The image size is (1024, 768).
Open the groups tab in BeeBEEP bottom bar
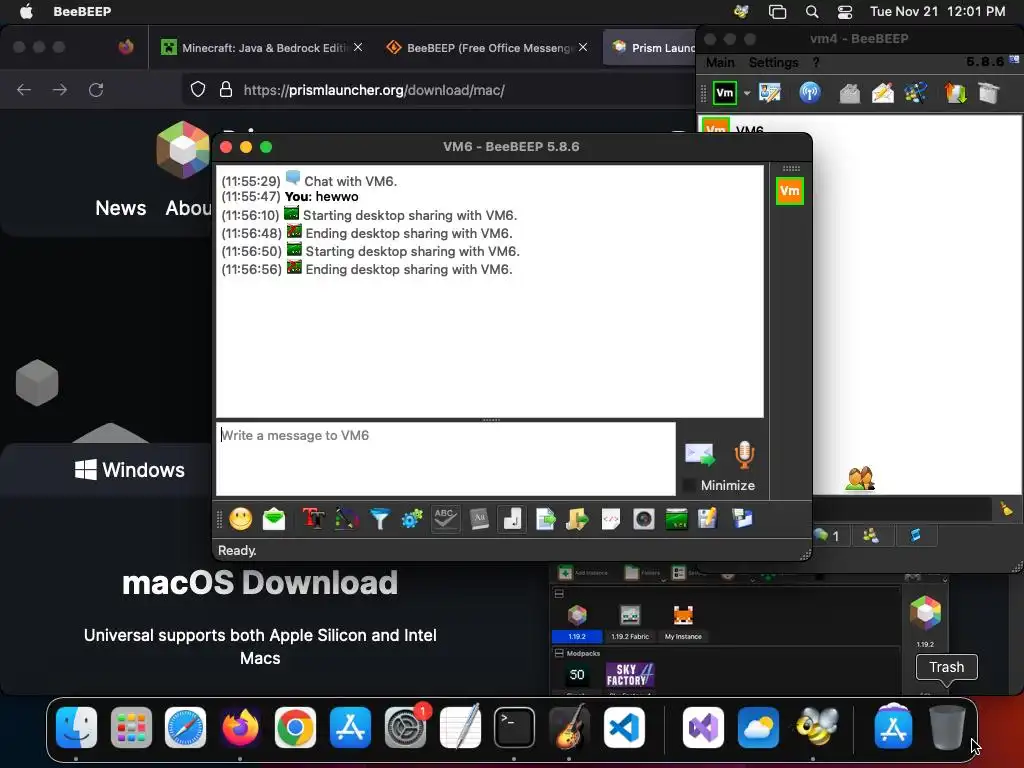[x=871, y=536]
